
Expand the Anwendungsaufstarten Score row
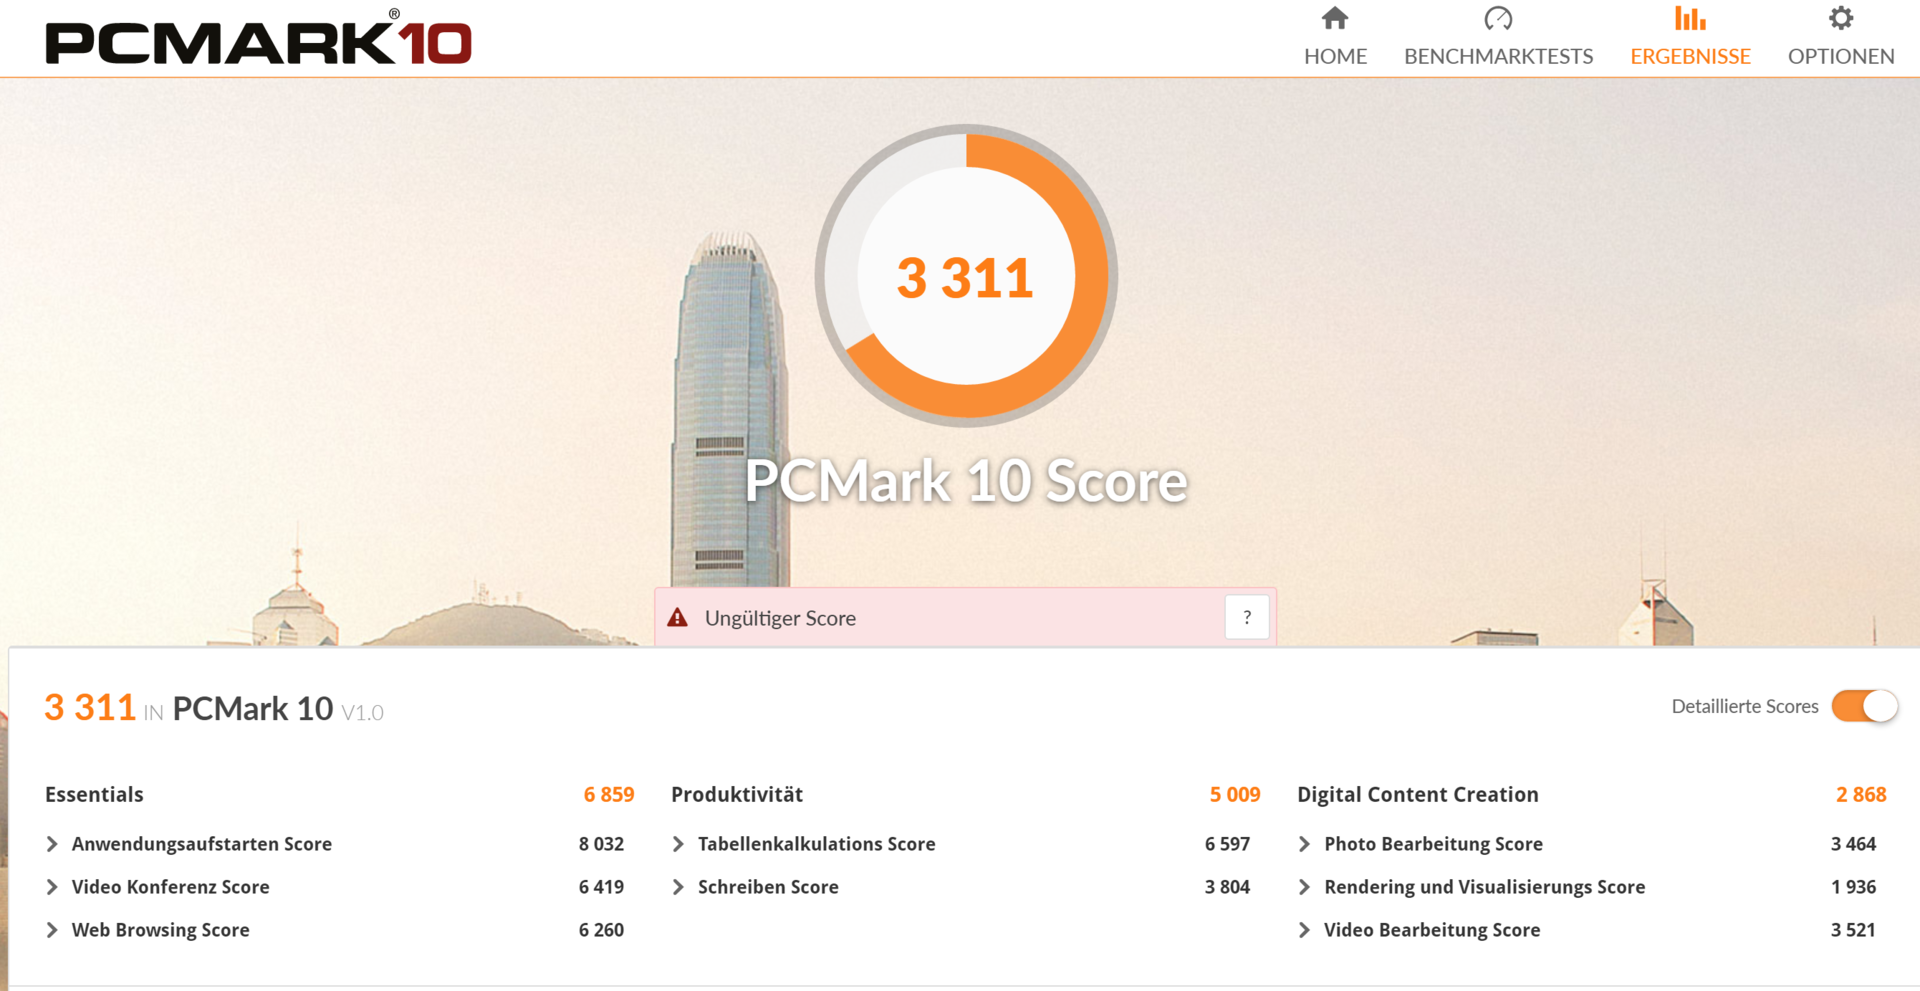coord(52,844)
